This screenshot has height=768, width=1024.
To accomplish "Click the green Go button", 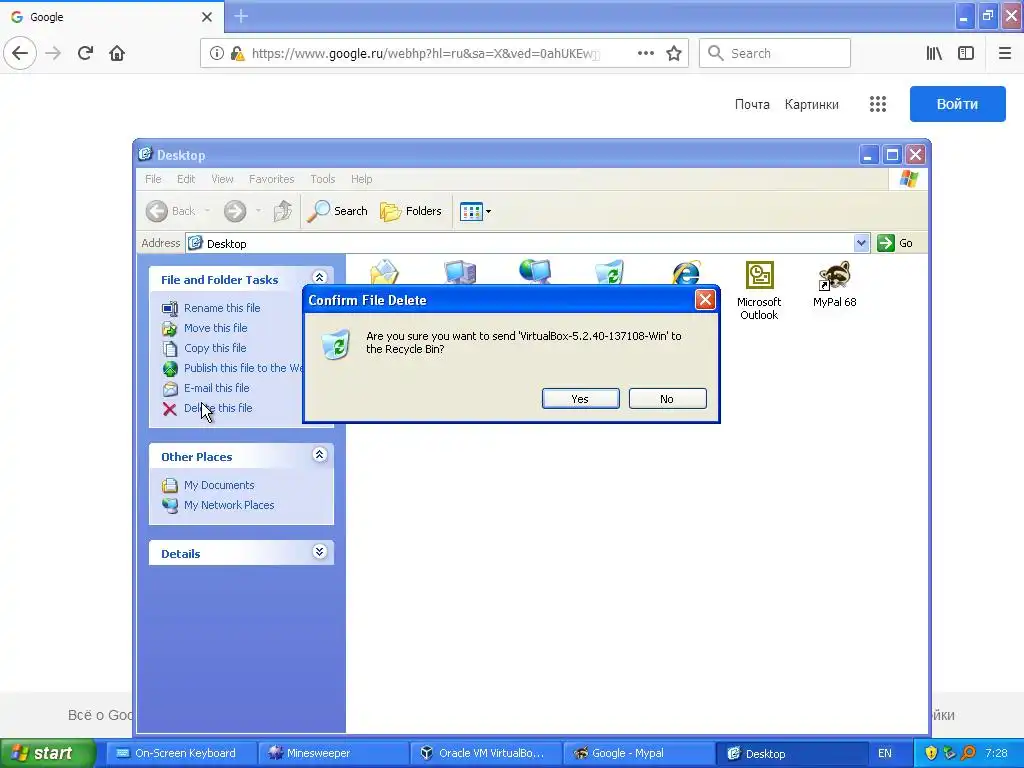I will [x=895, y=243].
